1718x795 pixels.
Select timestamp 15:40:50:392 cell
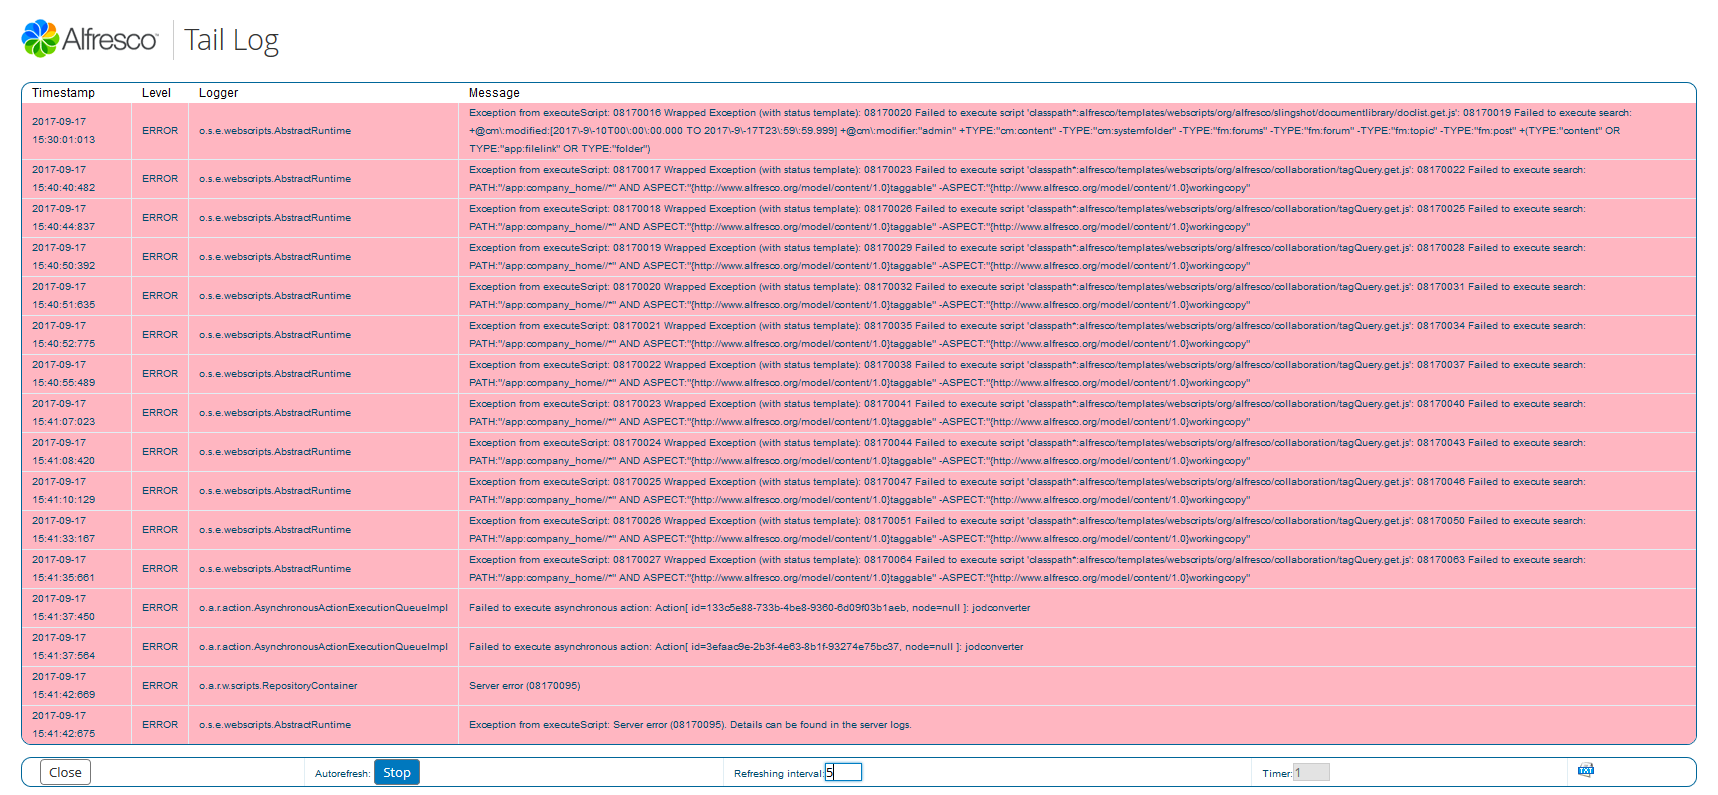77,257
